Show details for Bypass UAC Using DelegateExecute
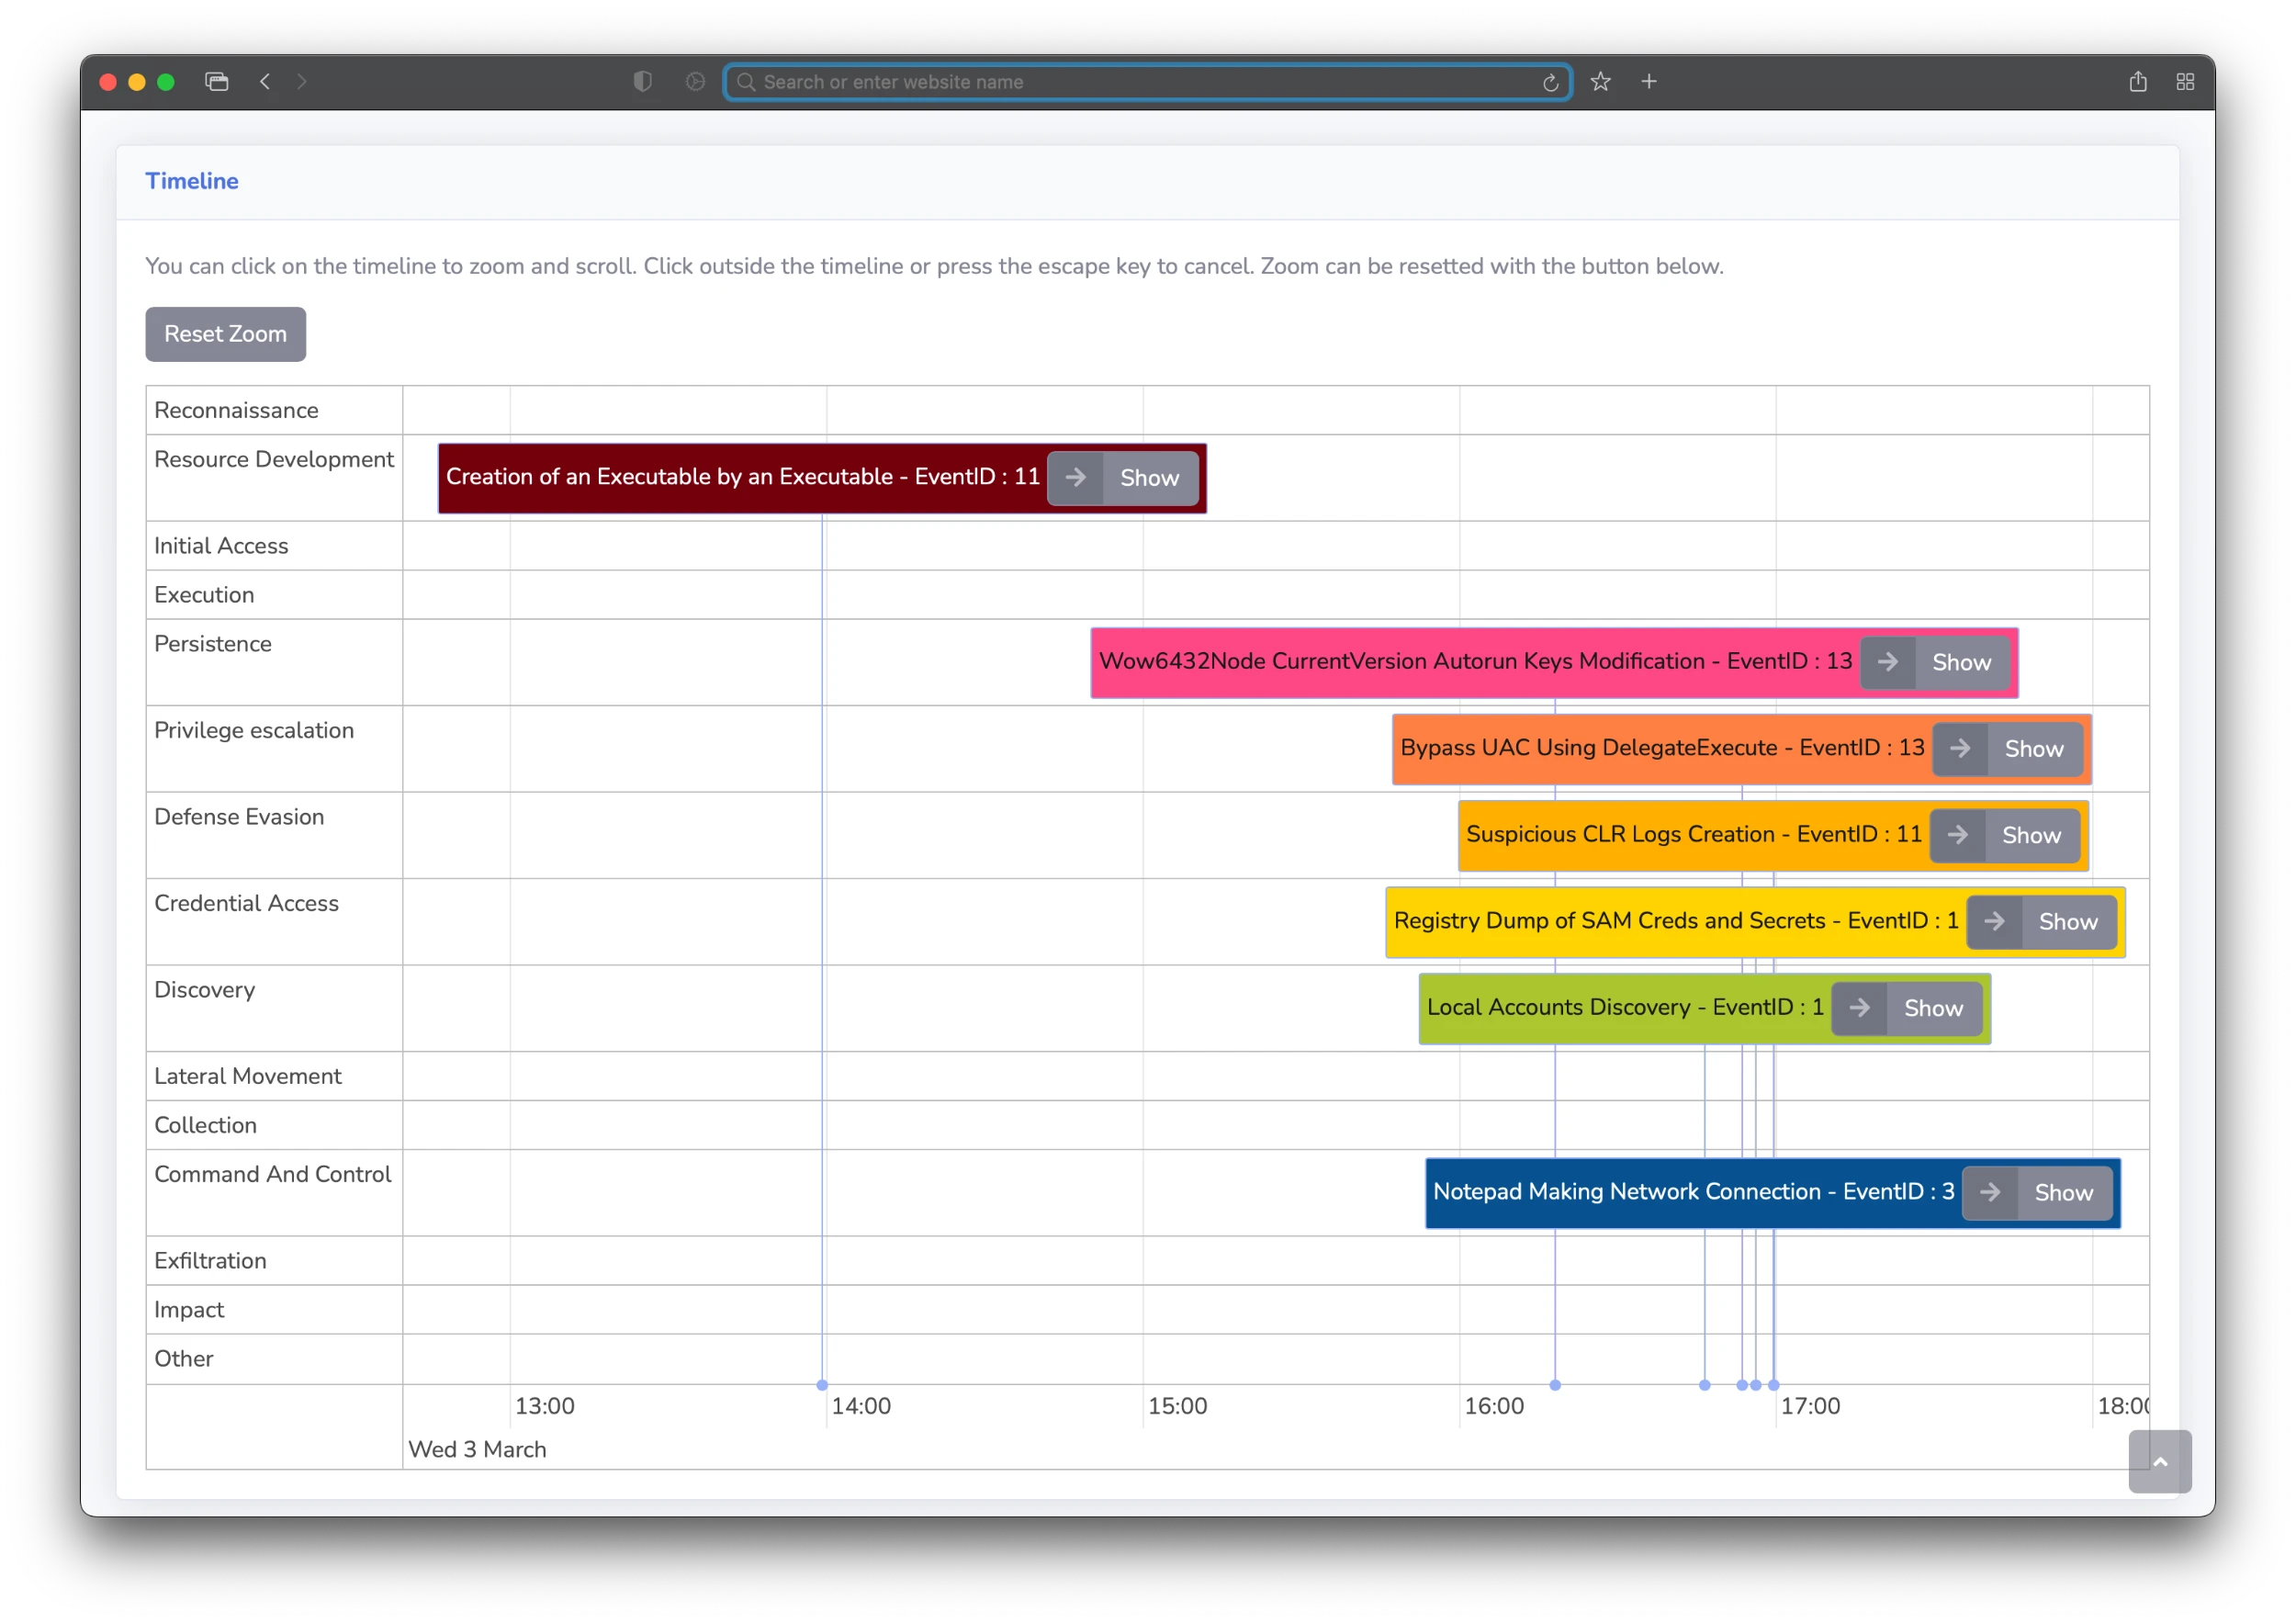The width and height of the screenshot is (2296, 1623). point(2033,749)
